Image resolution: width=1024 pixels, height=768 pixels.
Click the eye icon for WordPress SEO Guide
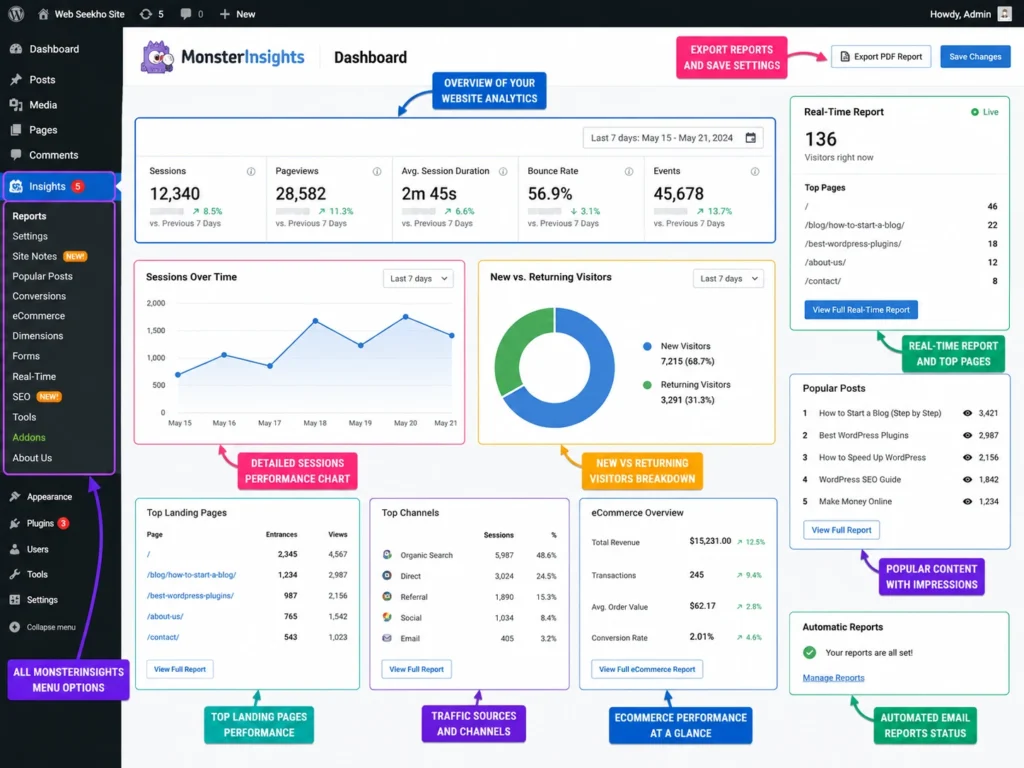coord(967,479)
